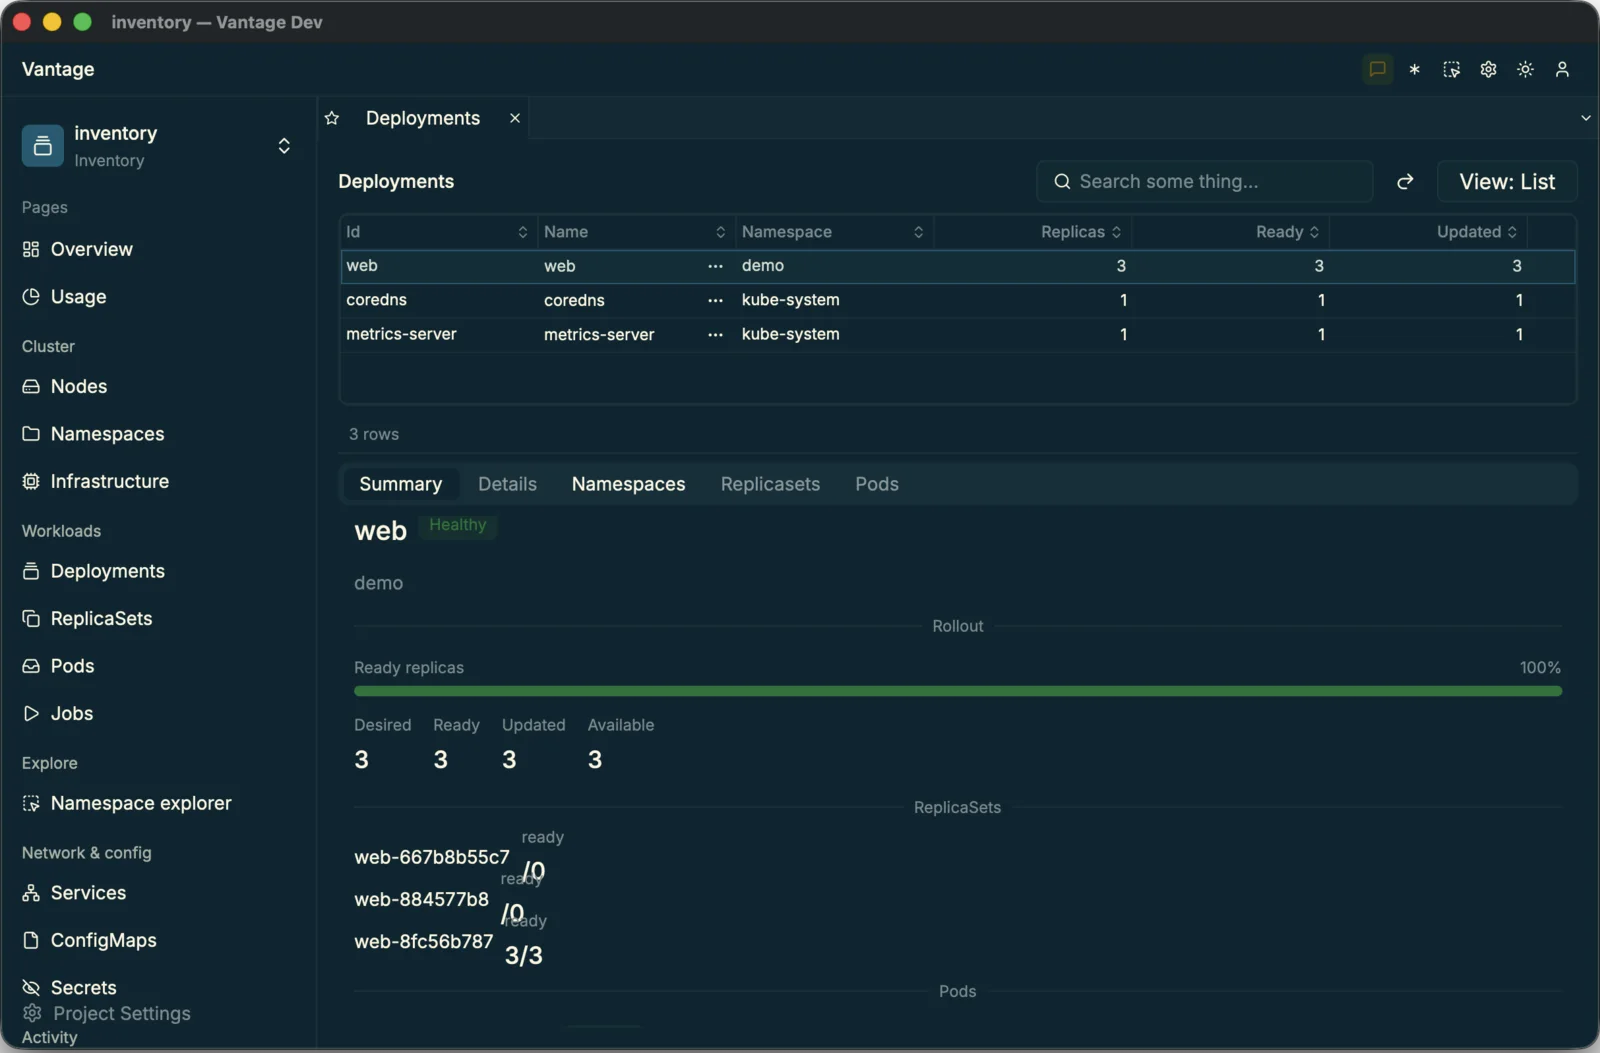The height and width of the screenshot is (1053, 1600).
Task: Switch to the Replicasets tab
Action: 770,484
